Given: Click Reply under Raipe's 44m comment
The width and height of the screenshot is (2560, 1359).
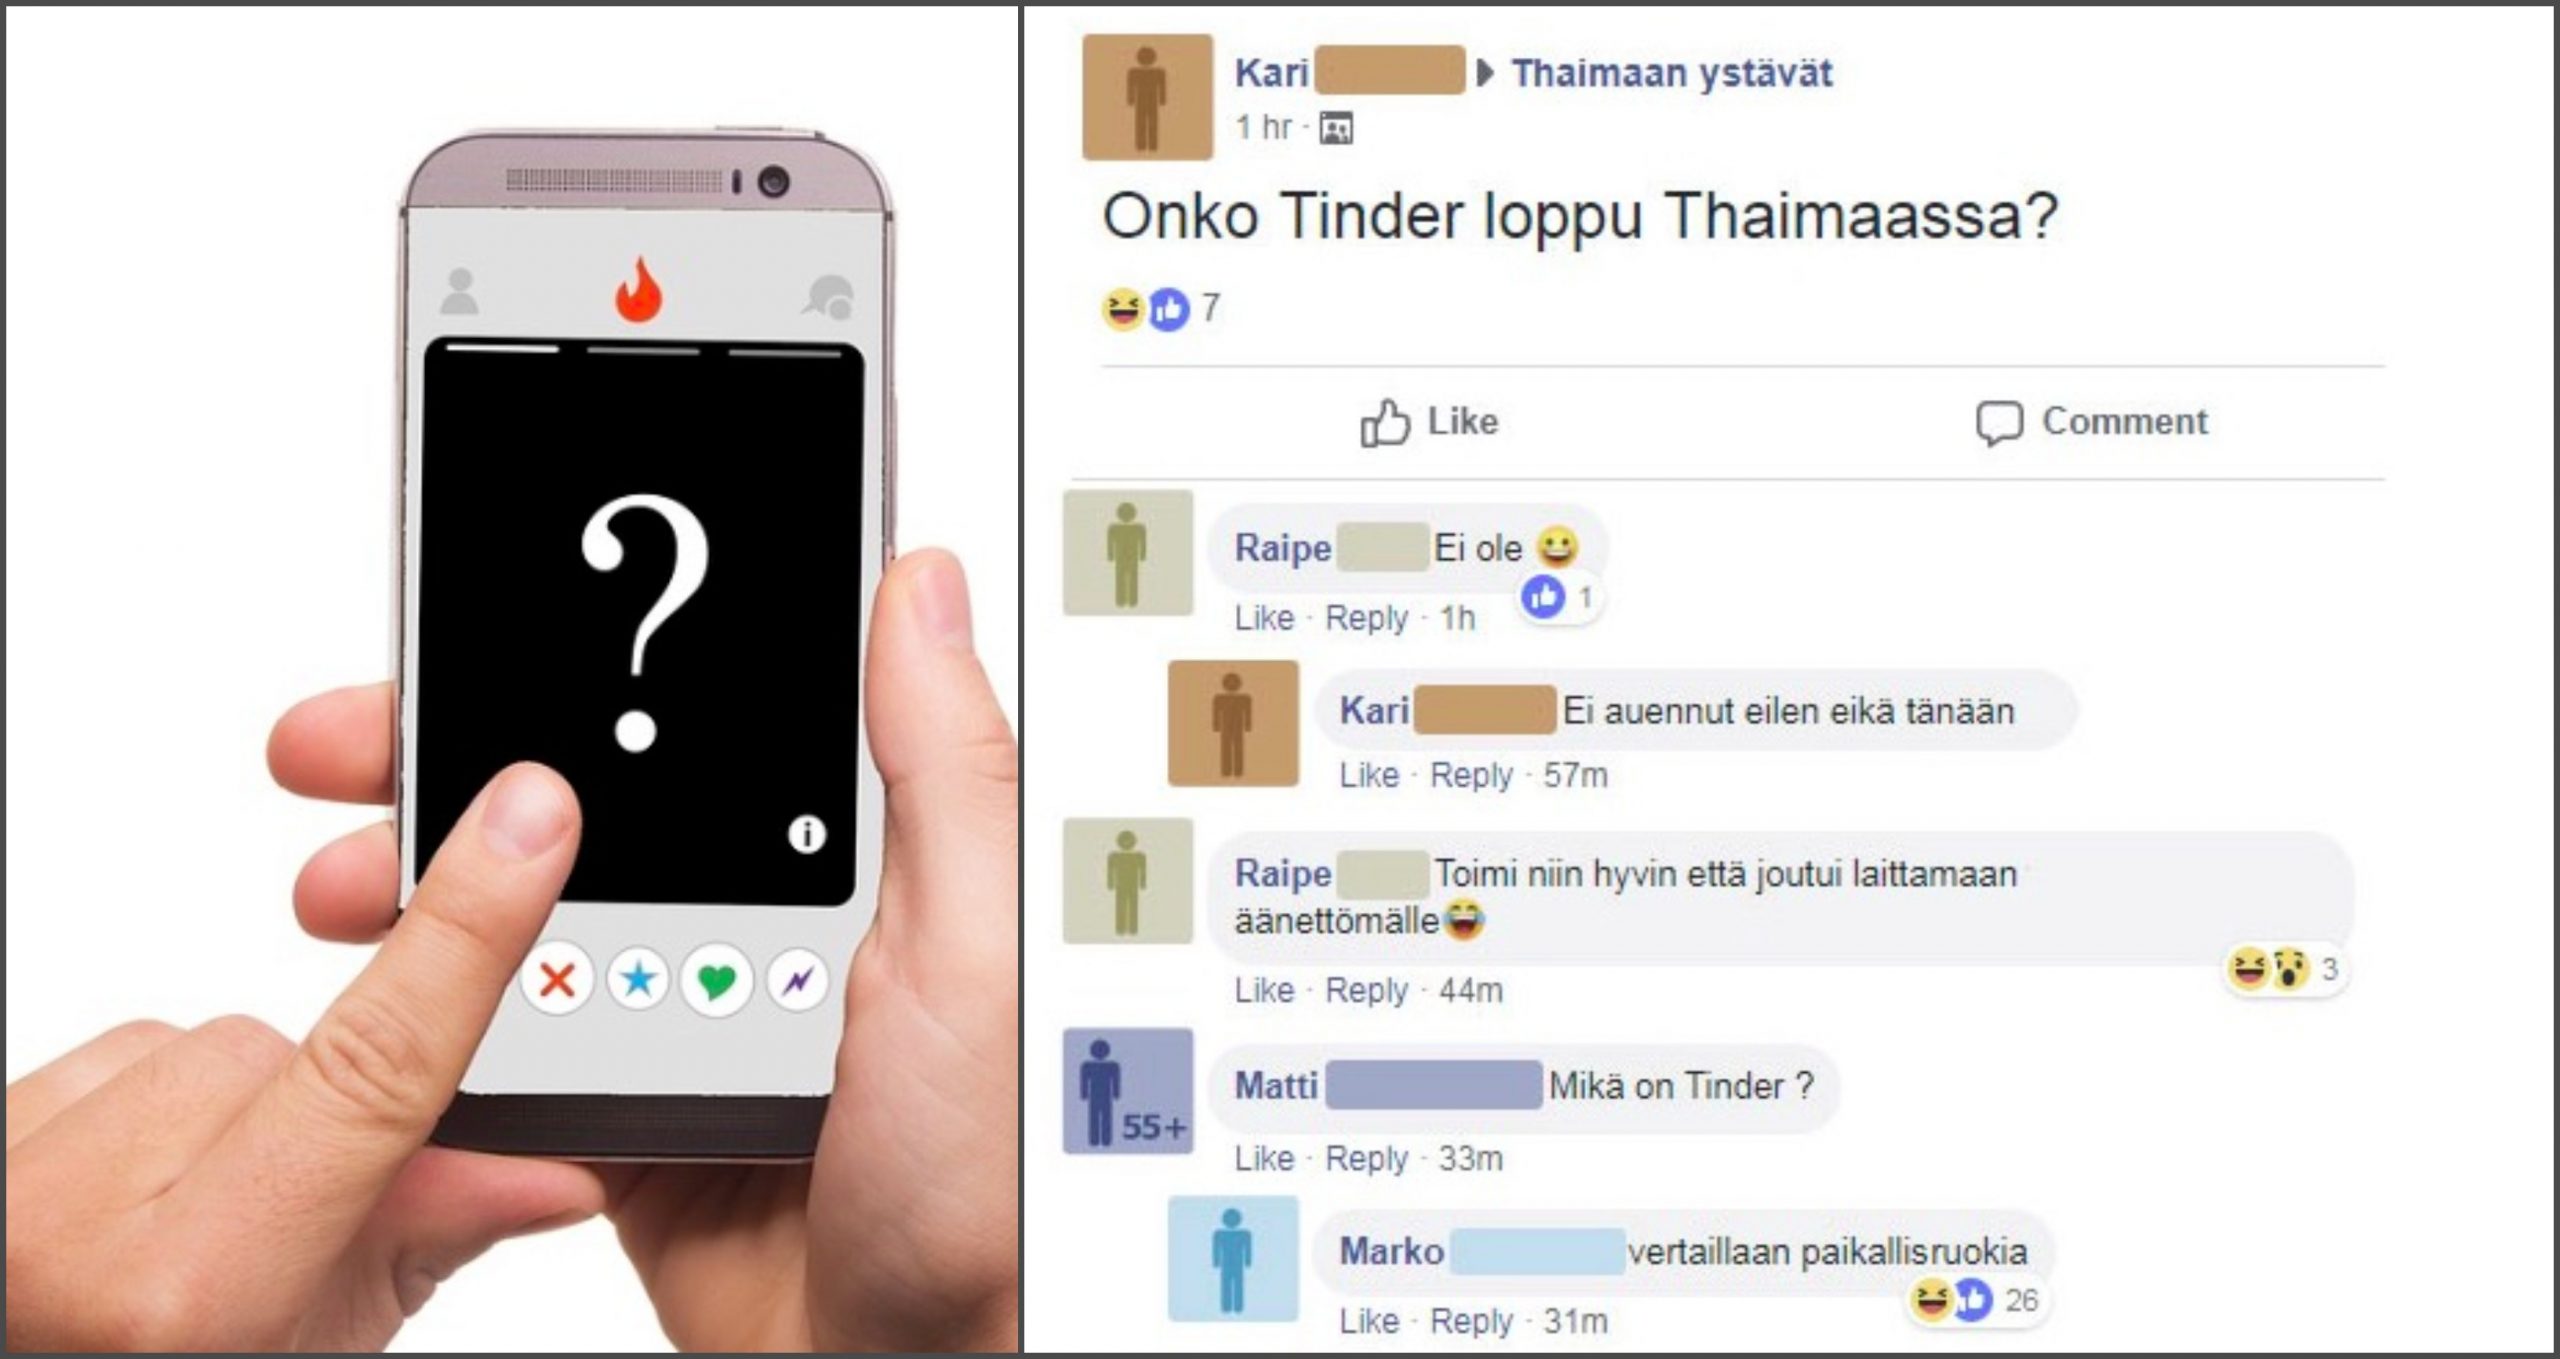Looking at the screenshot, I should (x=1366, y=990).
